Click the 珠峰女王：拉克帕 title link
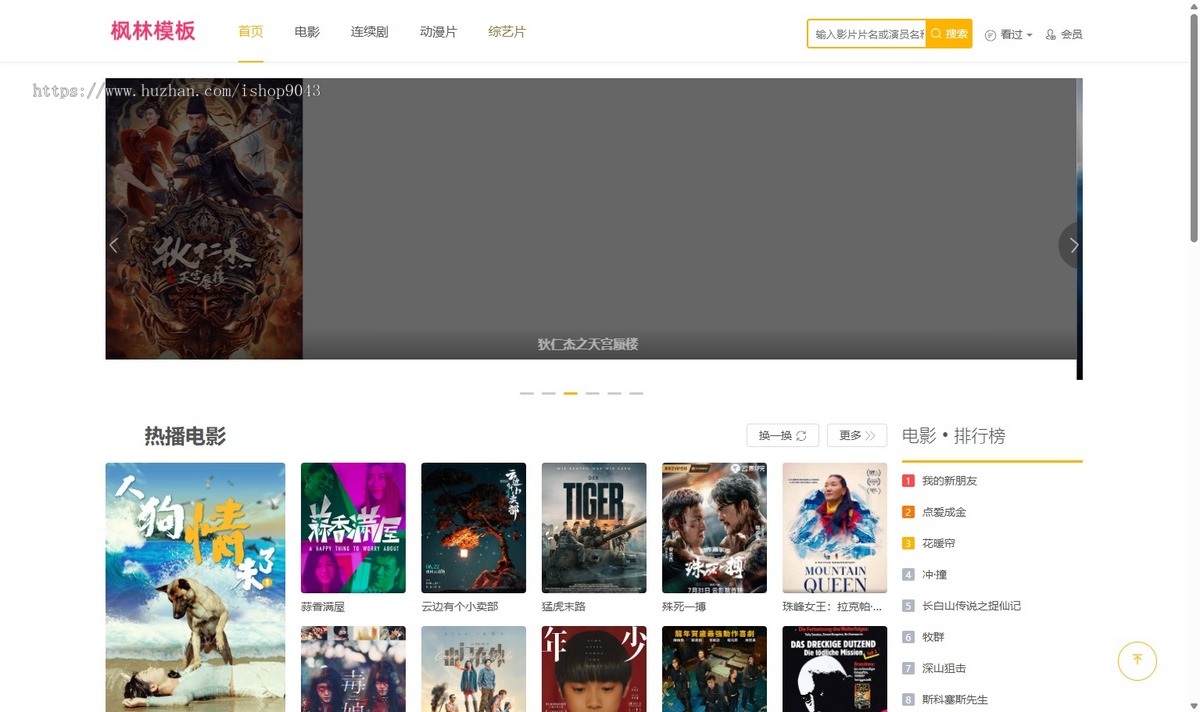 (x=832, y=607)
